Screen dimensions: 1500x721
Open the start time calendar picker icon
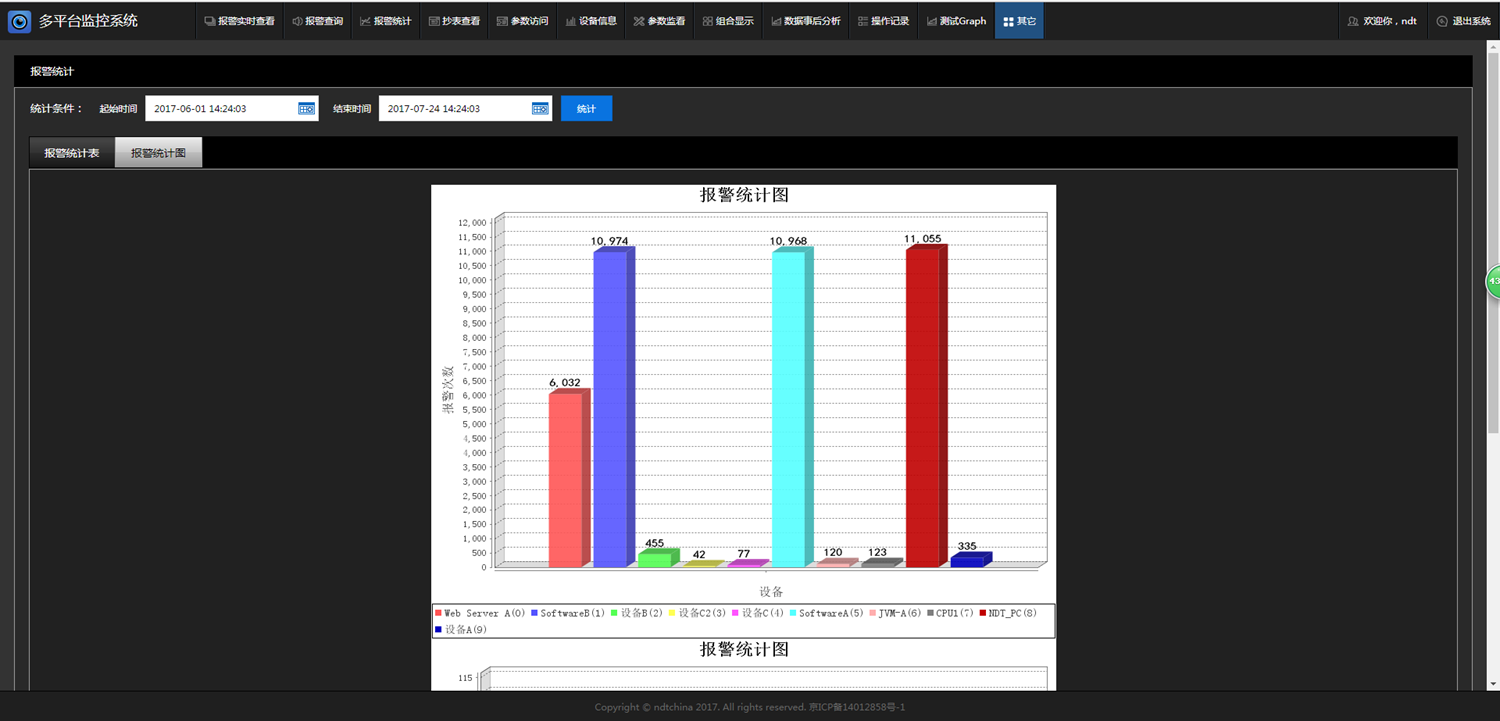307,109
